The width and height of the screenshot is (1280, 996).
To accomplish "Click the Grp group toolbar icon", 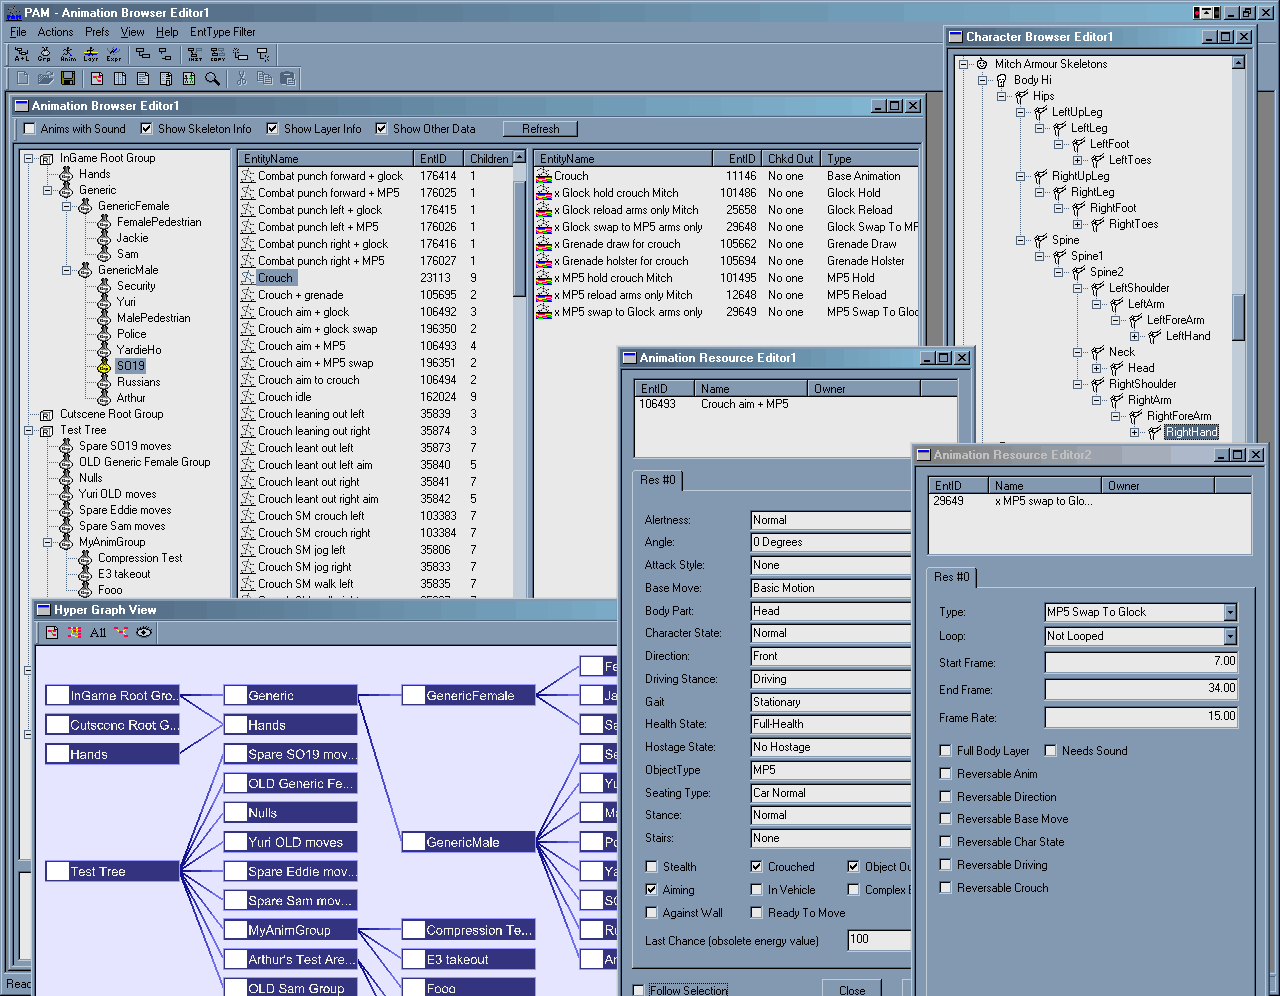I will tap(44, 55).
